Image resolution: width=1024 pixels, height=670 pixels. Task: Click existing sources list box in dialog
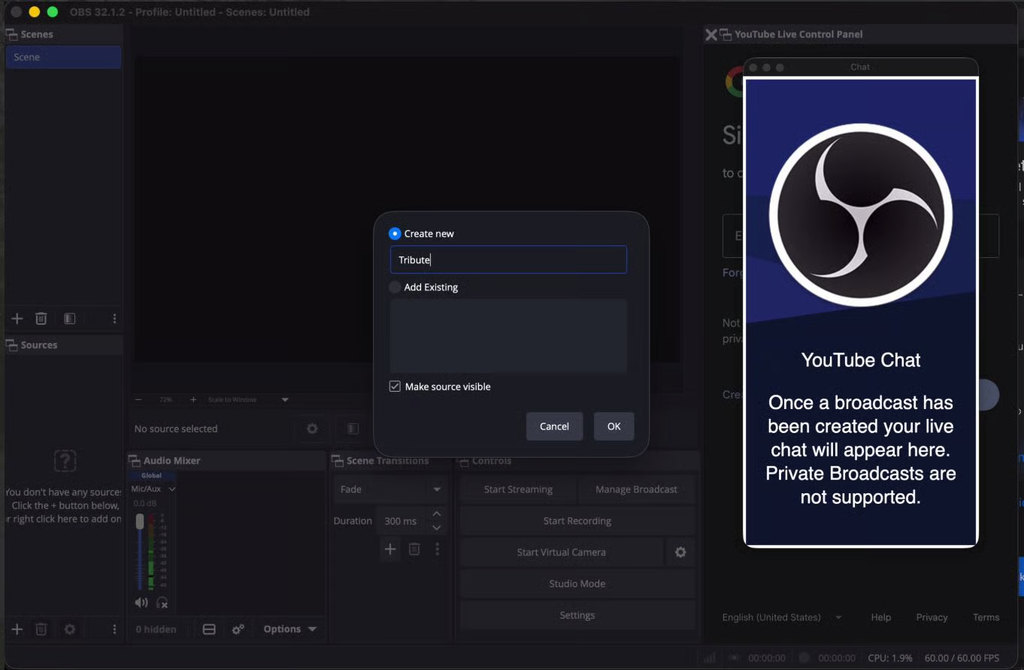[508, 336]
